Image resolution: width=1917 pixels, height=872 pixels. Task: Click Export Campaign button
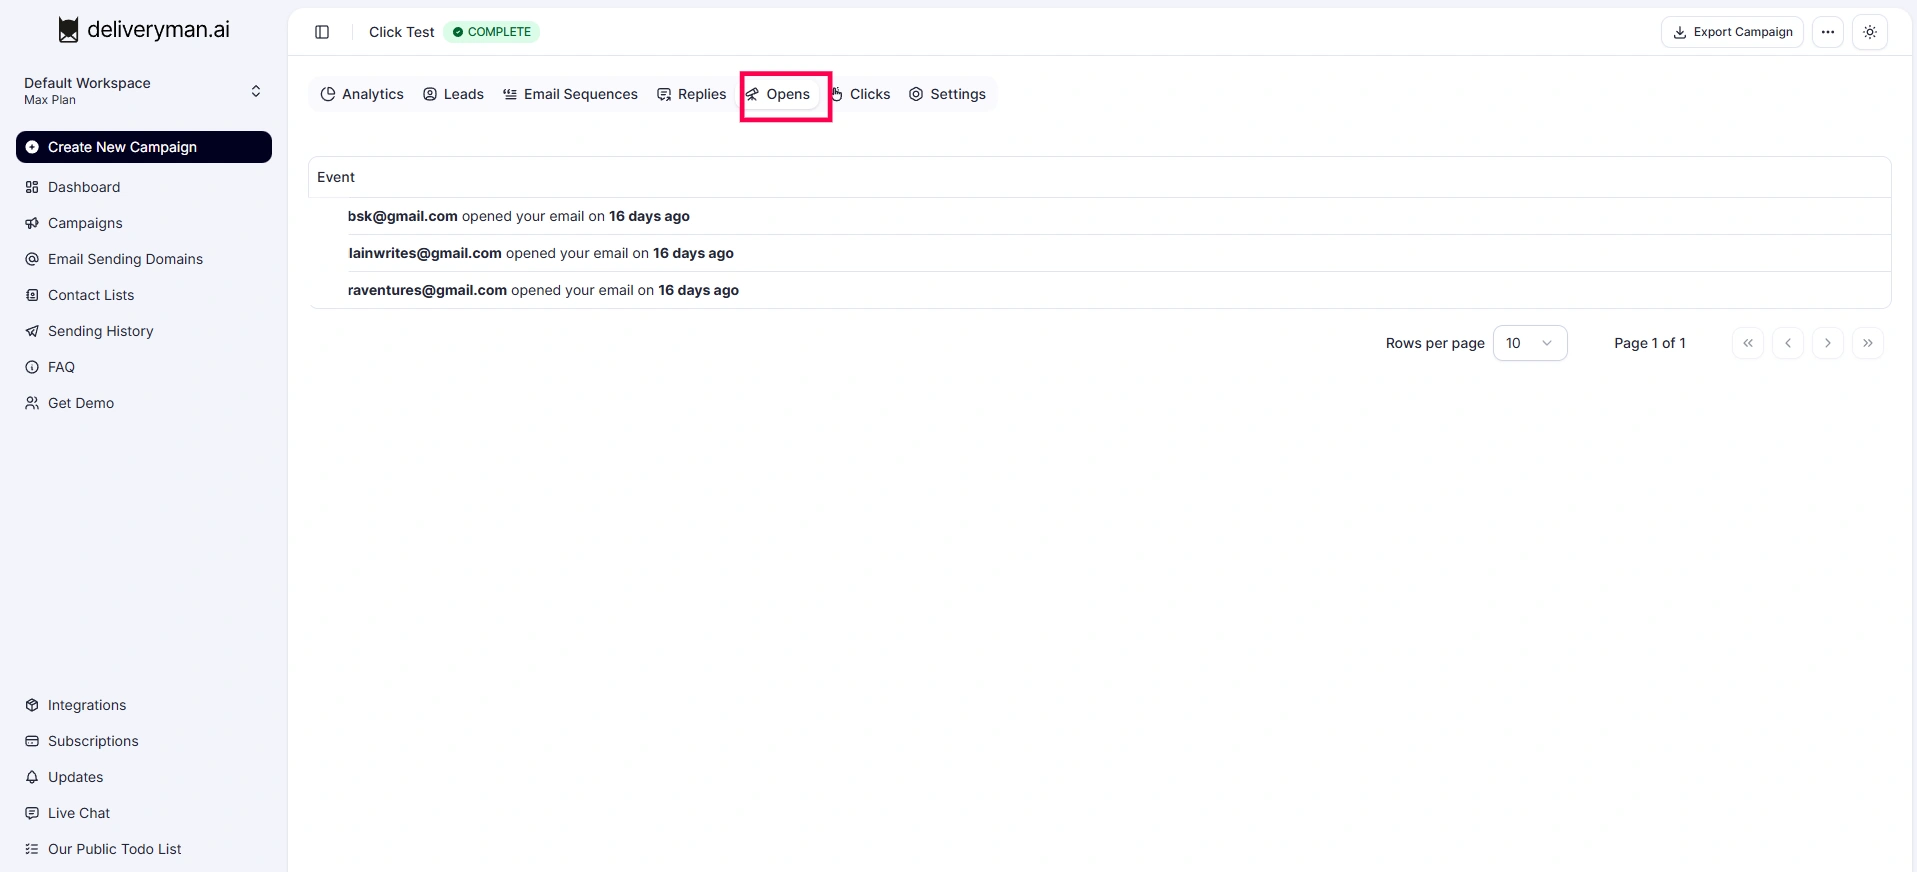(x=1732, y=32)
